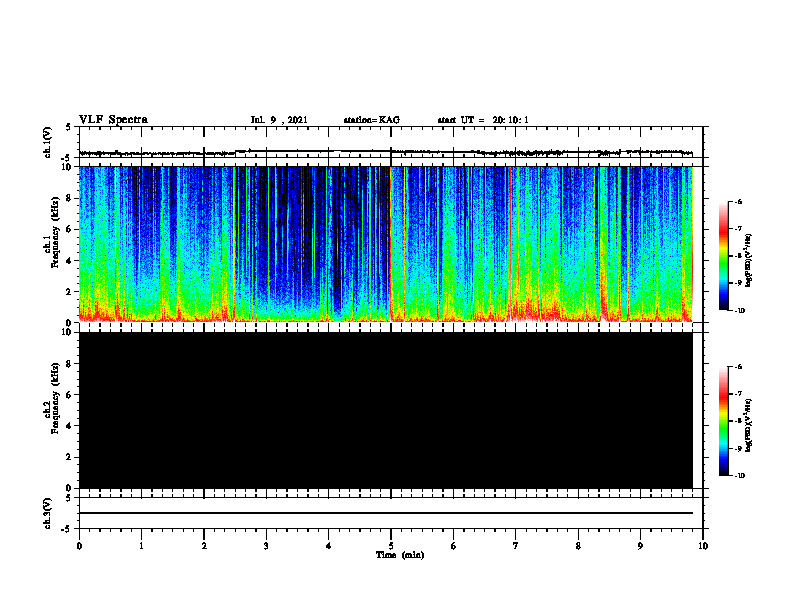
Task: Click ch.2 colorbar log(PSD) units label
Action: click(x=749, y=425)
